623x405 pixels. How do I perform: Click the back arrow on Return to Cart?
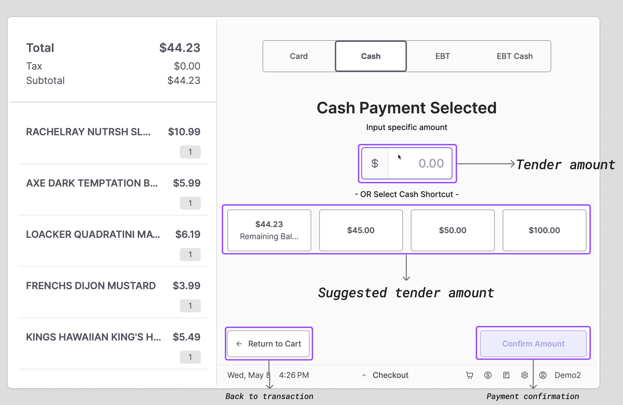(239, 344)
